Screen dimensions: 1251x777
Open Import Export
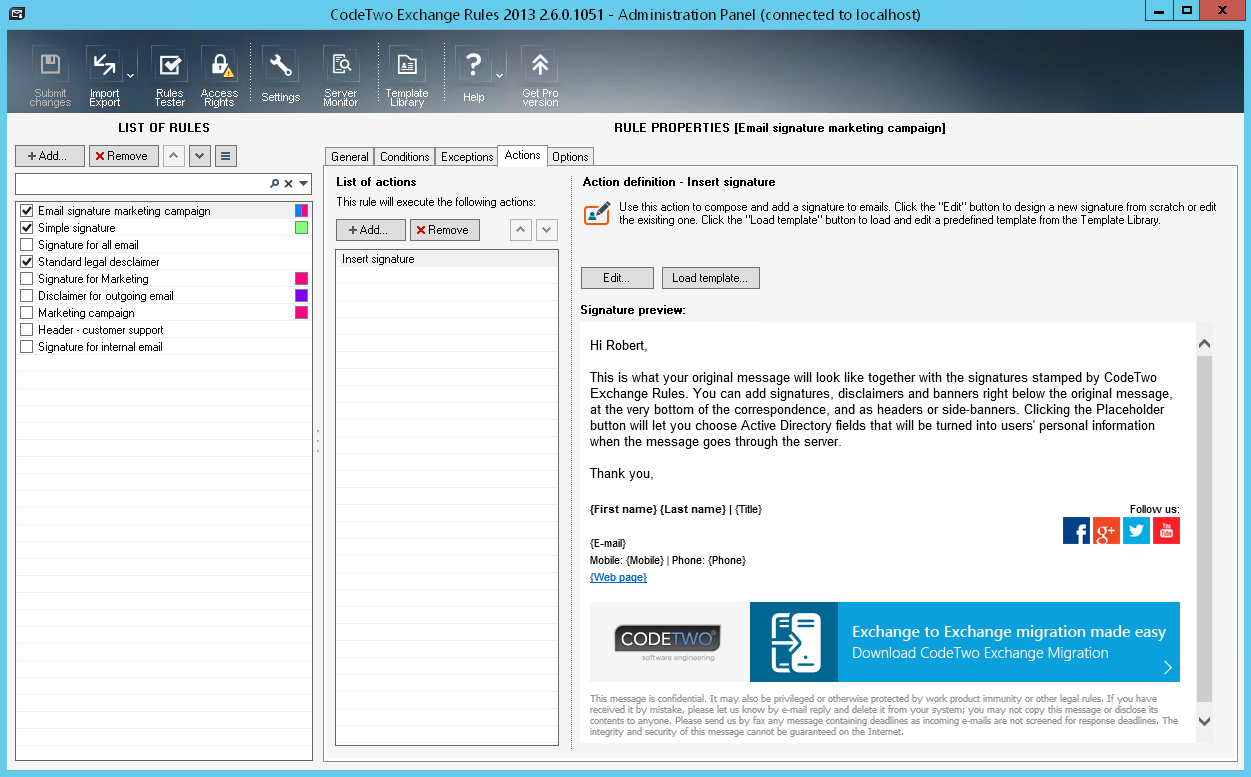pos(104,63)
